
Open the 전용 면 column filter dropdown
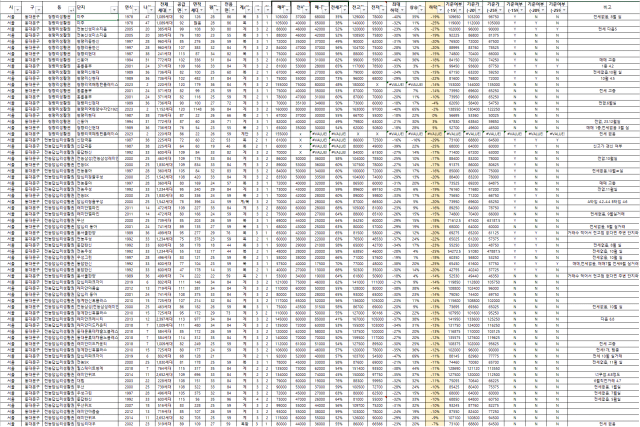tap(235, 9)
